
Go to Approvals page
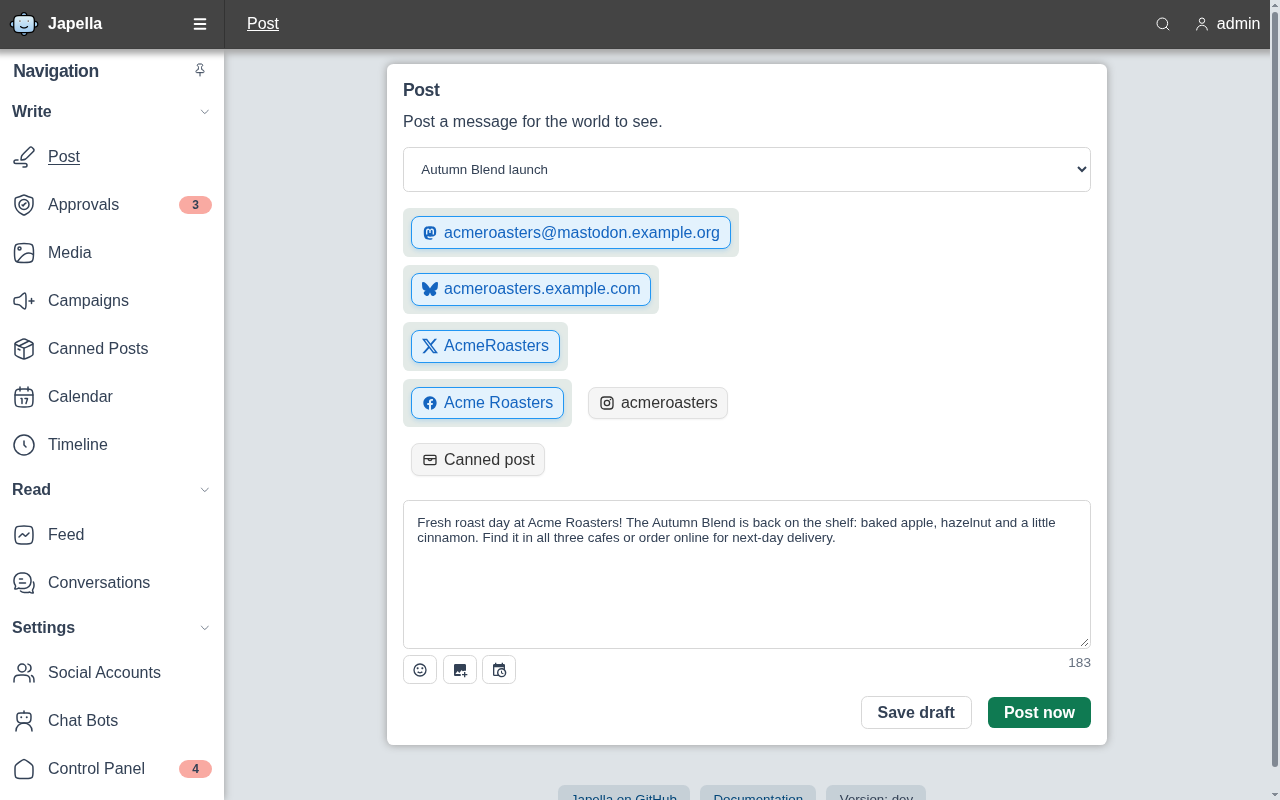coord(112,205)
